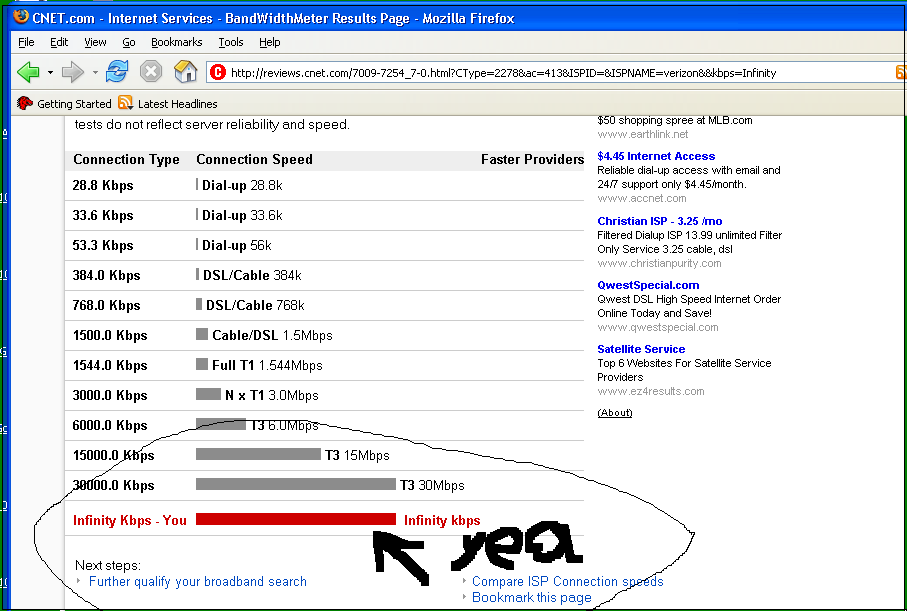Open the Help menu
Image resolution: width=907 pixels, height=611 pixels.
click(270, 42)
